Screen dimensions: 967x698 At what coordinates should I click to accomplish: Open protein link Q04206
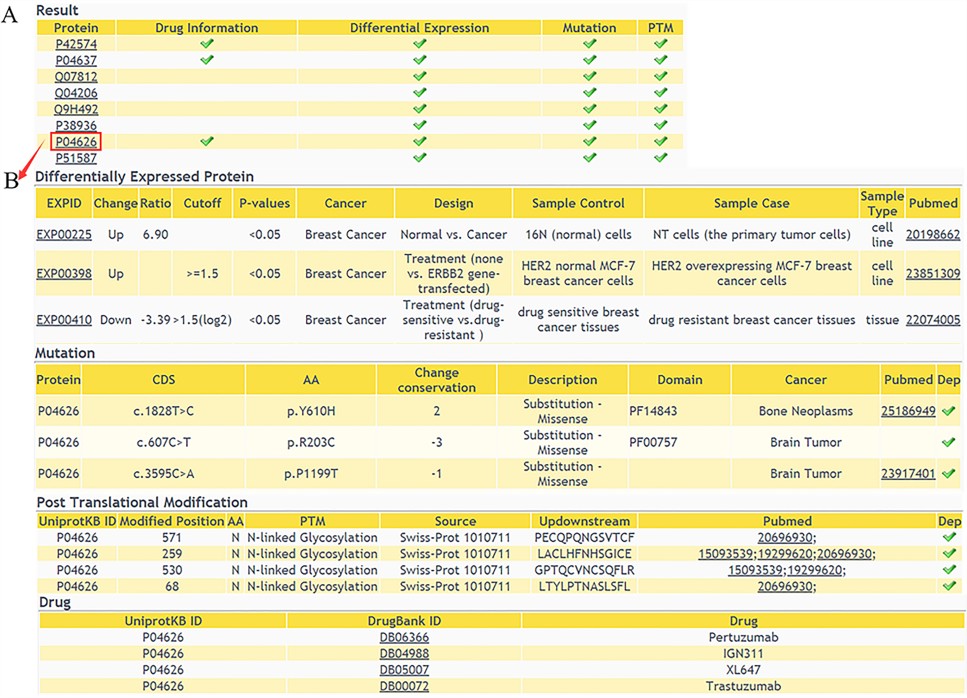point(76,93)
